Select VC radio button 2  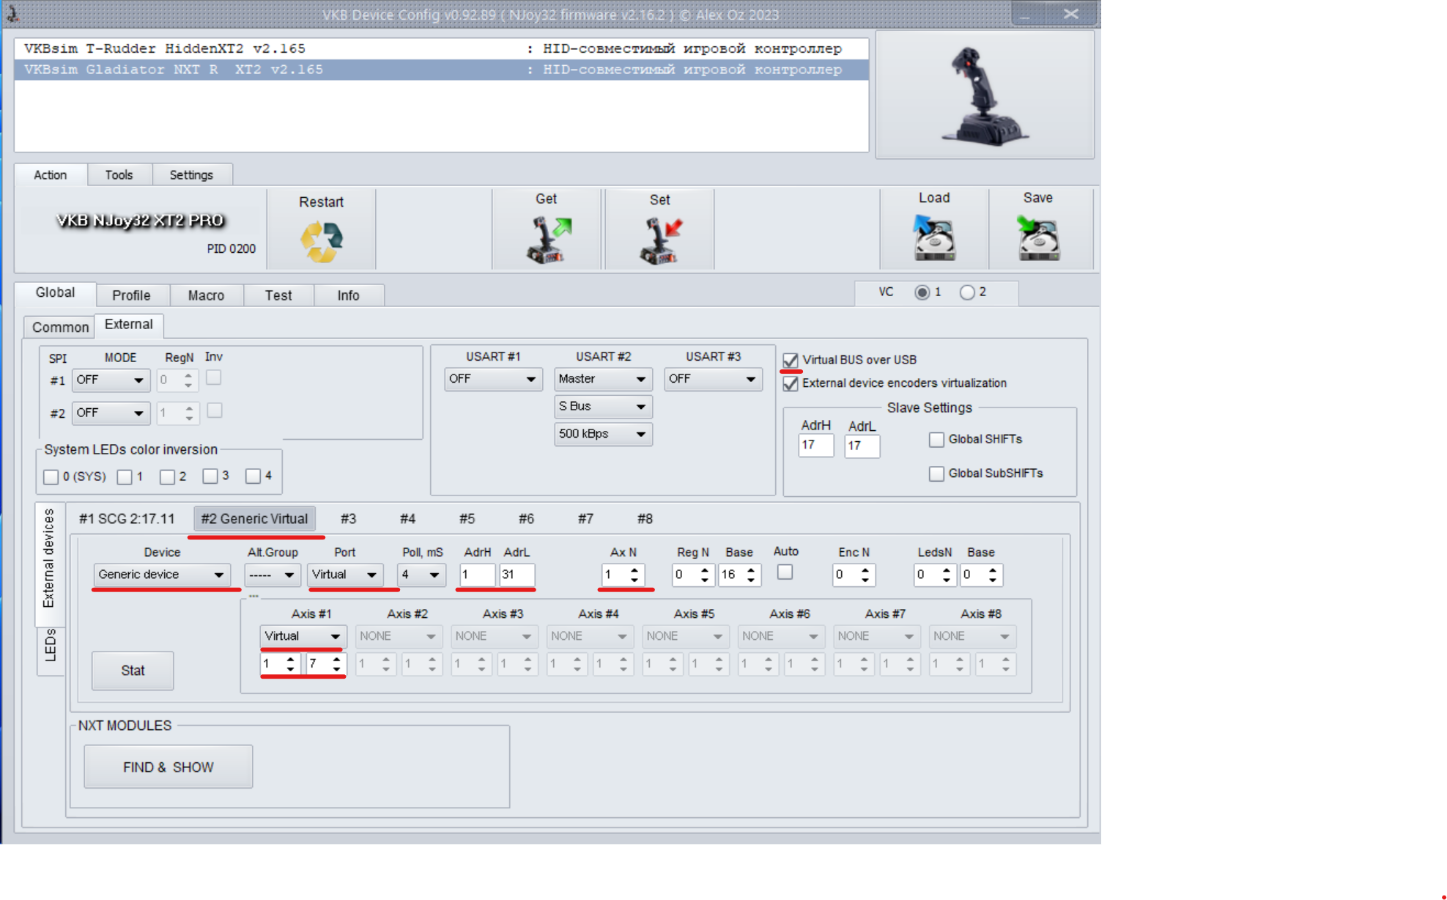tap(967, 292)
